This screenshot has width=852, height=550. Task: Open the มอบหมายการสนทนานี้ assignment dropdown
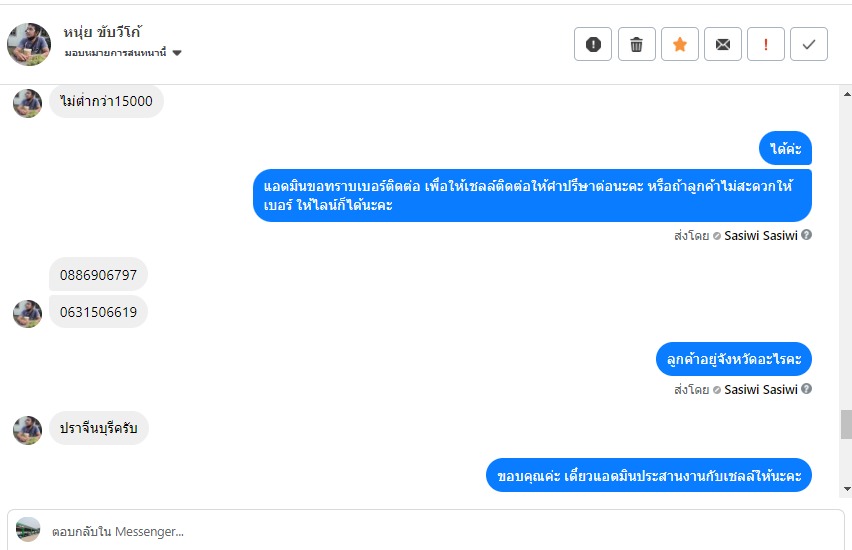[x=177, y=53]
